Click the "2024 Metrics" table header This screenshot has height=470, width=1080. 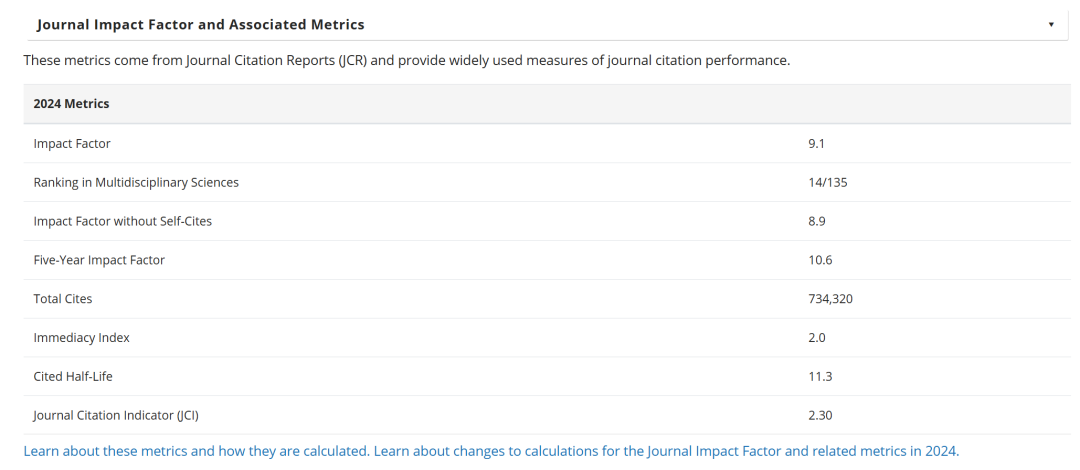72,104
